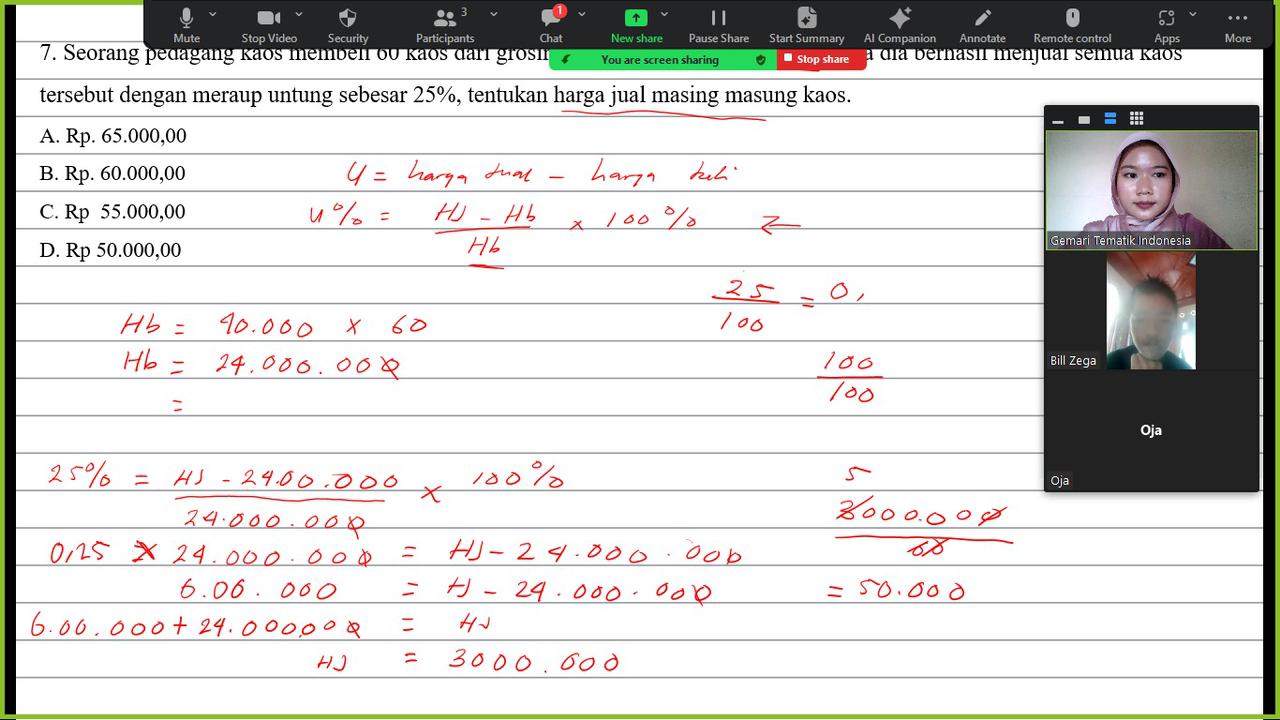
Task: Open the Participants panel
Action: pyautogui.click(x=445, y=18)
